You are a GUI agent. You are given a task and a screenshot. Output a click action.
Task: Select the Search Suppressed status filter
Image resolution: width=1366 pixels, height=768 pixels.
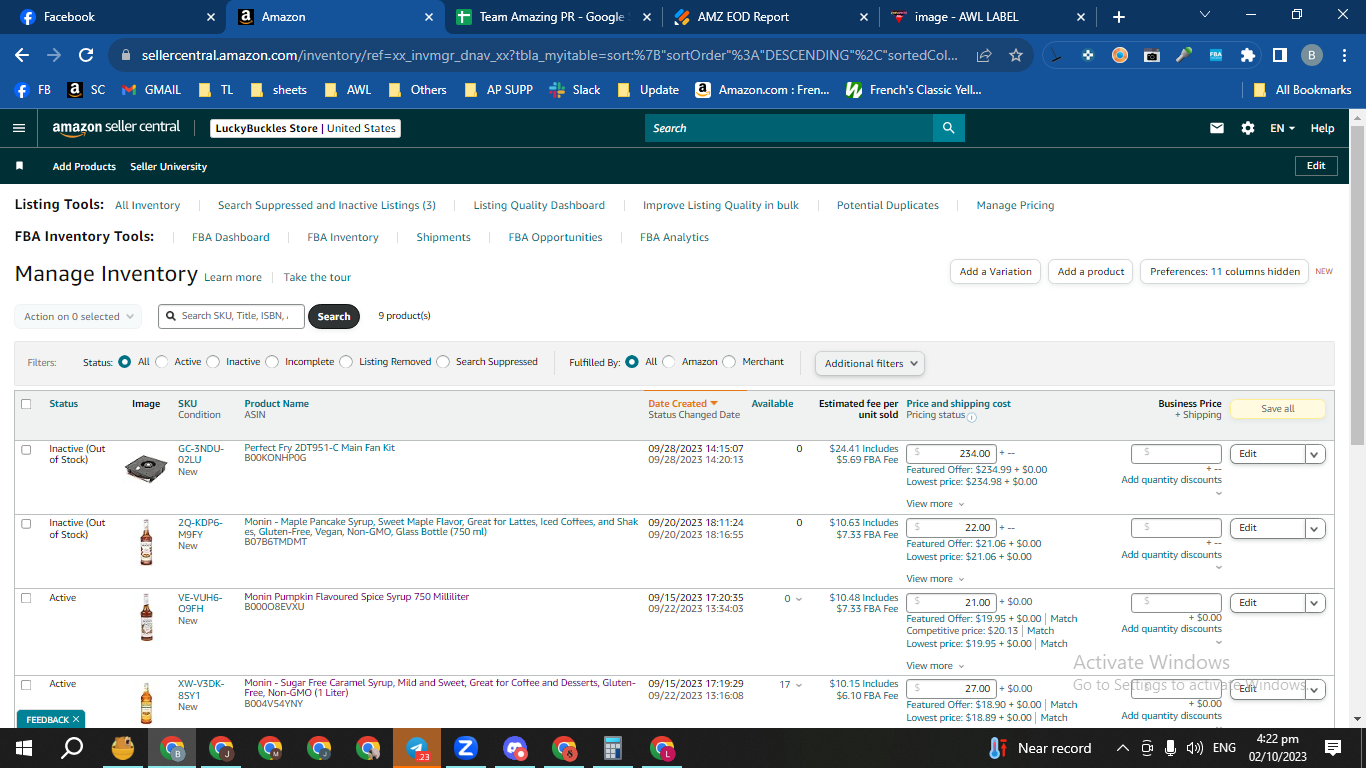[x=443, y=362]
